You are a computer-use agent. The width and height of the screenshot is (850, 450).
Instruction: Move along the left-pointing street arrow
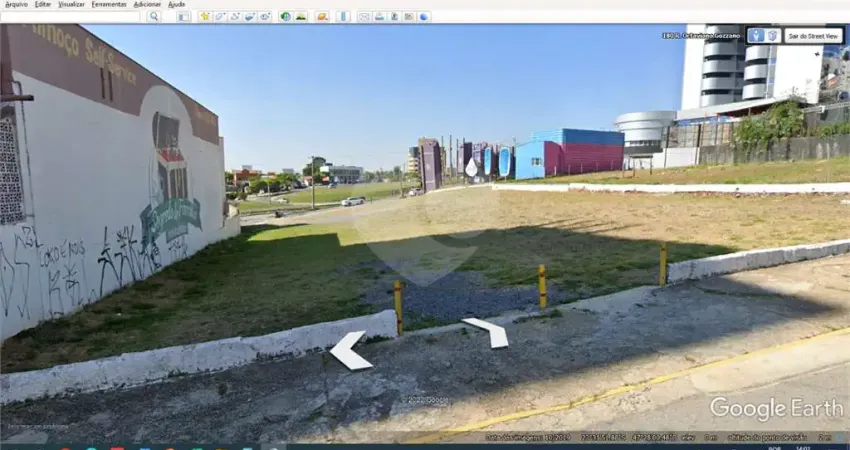coord(350,350)
